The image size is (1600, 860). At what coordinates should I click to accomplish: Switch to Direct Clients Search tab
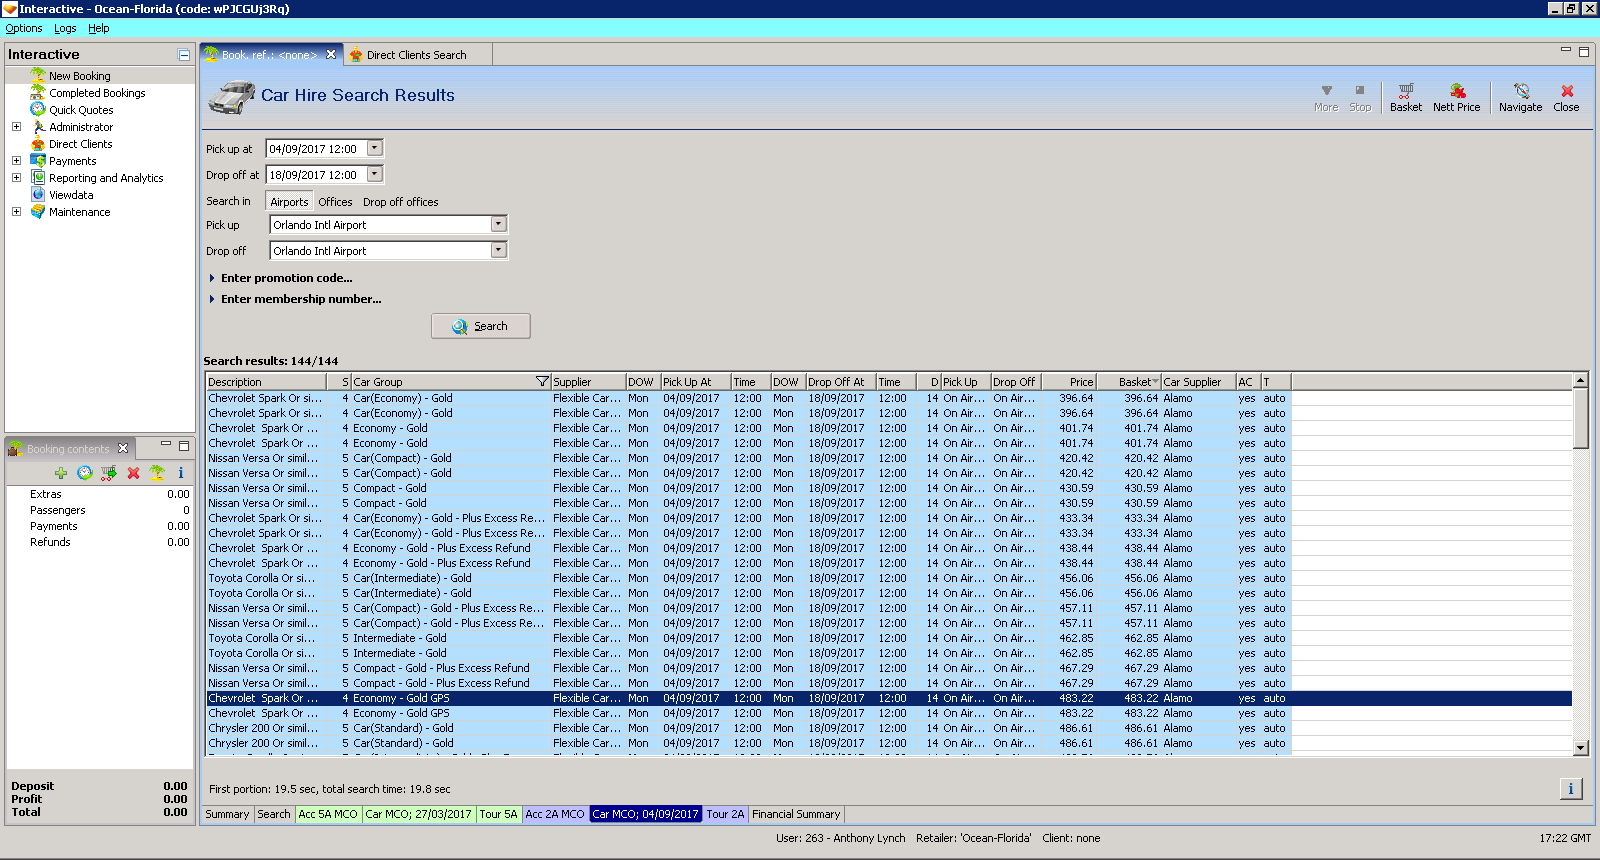point(416,55)
